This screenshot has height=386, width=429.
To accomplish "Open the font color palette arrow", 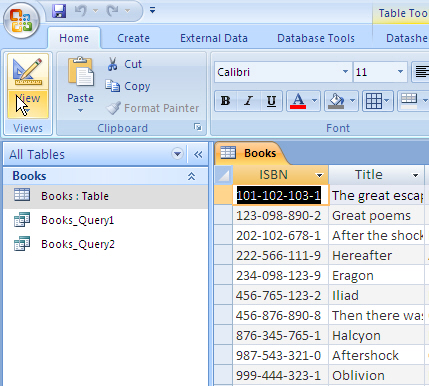I will click(314, 101).
